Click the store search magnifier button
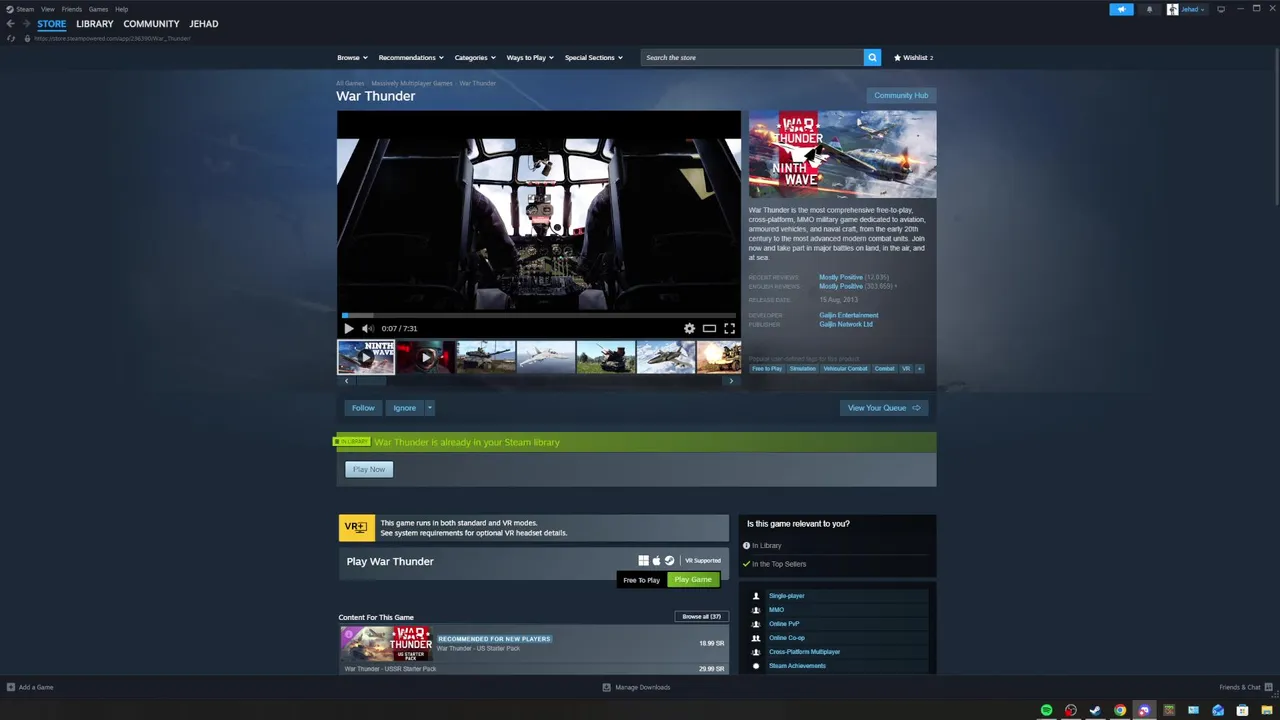 tap(872, 57)
